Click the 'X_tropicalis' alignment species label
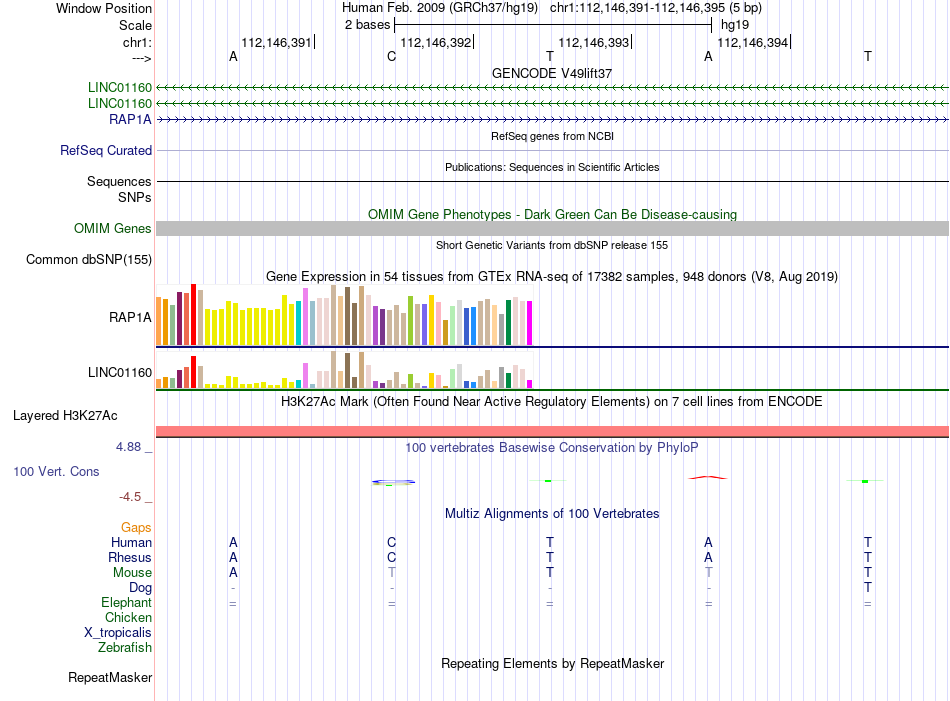This screenshot has width=950, height=701. [118, 633]
